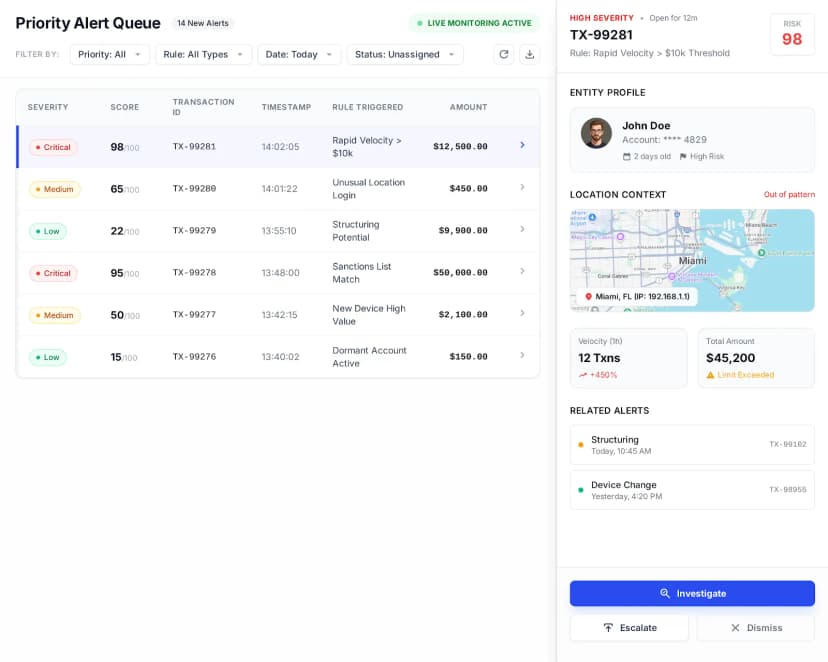Select the TX-99278 Sanctions List Match row

coord(280,272)
